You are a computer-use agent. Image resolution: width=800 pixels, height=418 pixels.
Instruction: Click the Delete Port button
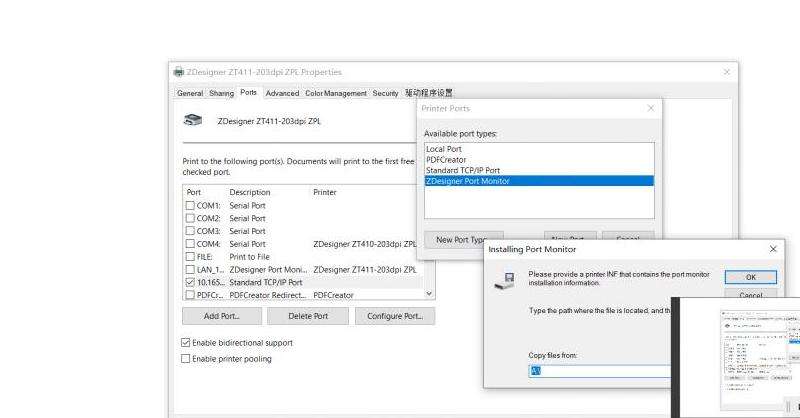308,316
